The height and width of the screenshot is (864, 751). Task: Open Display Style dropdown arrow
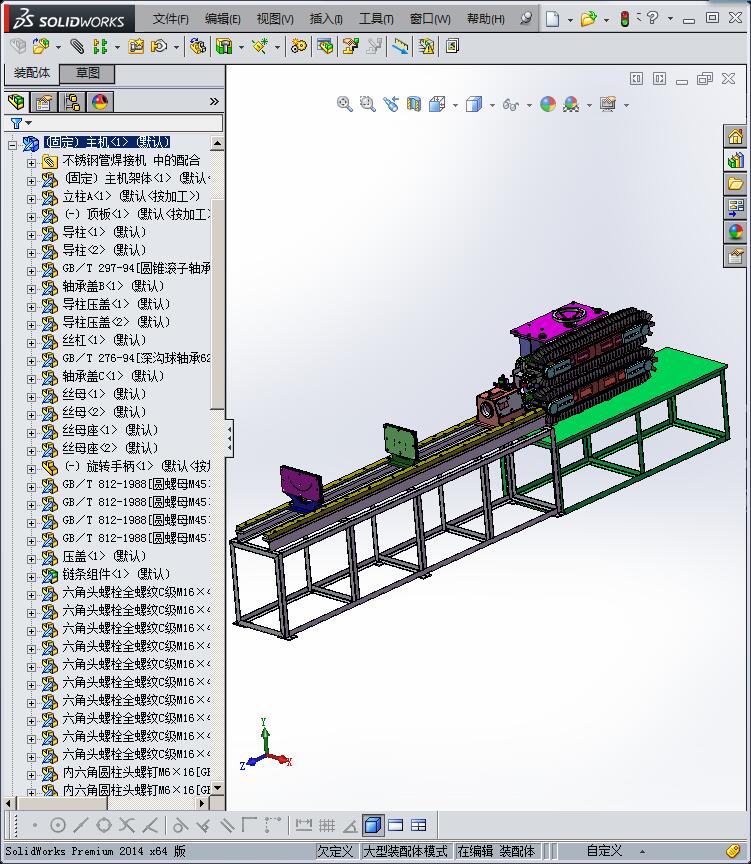tap(492, 105)
